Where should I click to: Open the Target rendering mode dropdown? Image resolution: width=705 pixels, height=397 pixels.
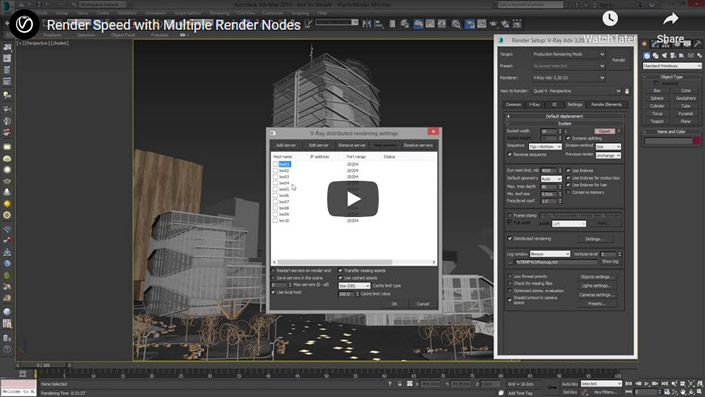click(x=569, y=54)
